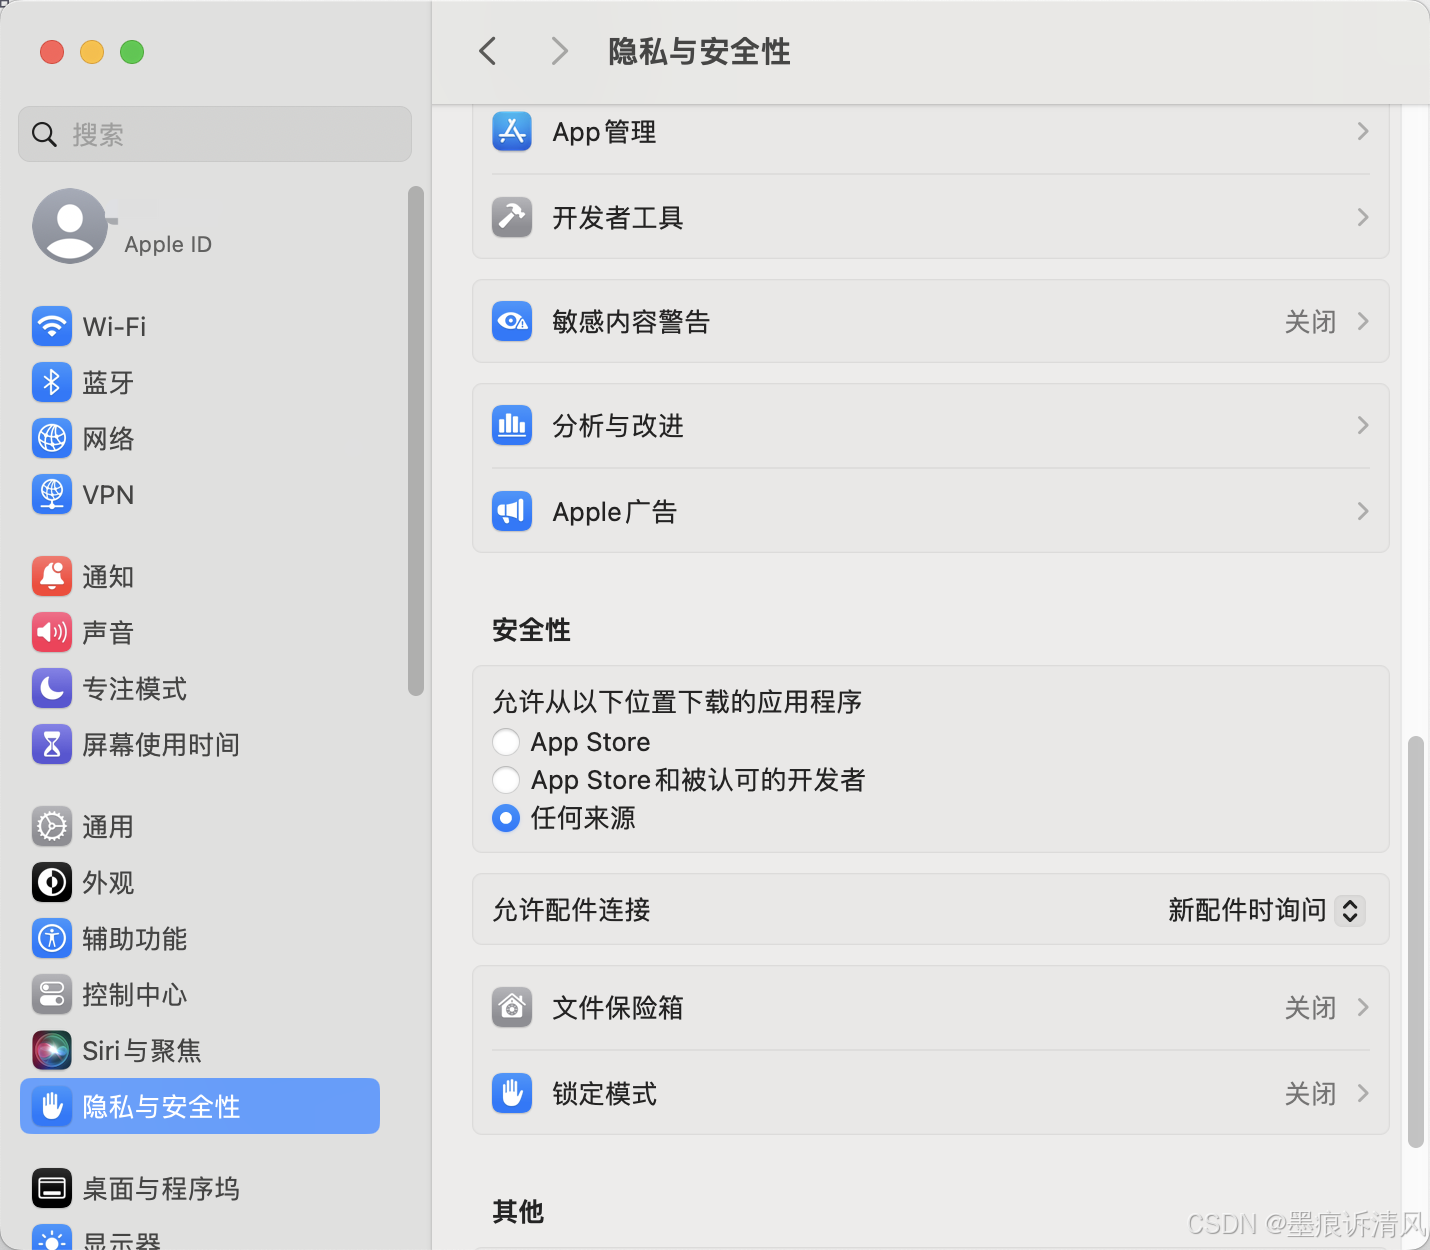Click the 控制中心 switches icon
The height and width of the screenshot is (1250, 1430).
(x=52, y=994)
